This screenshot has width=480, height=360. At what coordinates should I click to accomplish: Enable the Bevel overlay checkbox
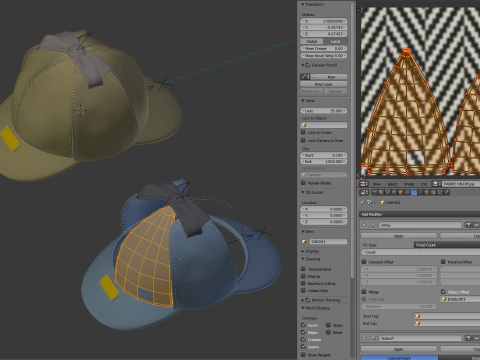[328, 332]
